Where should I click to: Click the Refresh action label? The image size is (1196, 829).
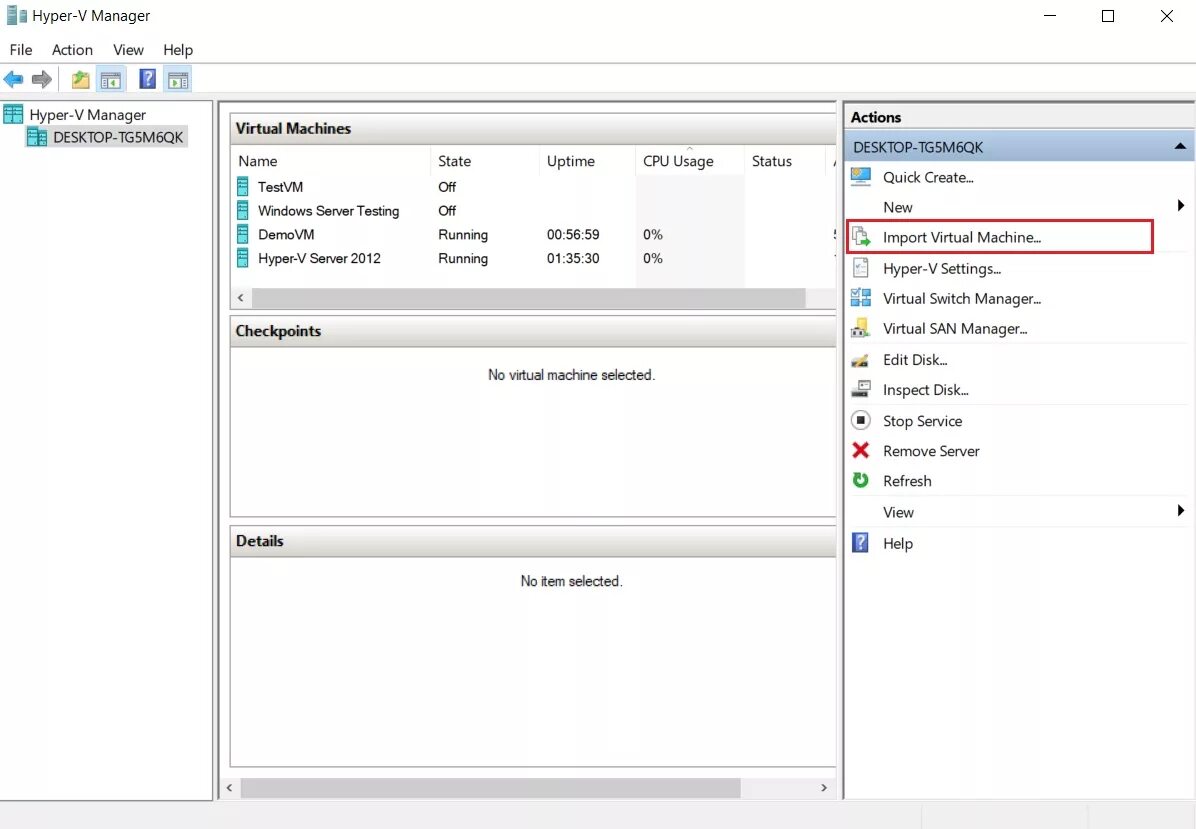click(x=907, y=480)
